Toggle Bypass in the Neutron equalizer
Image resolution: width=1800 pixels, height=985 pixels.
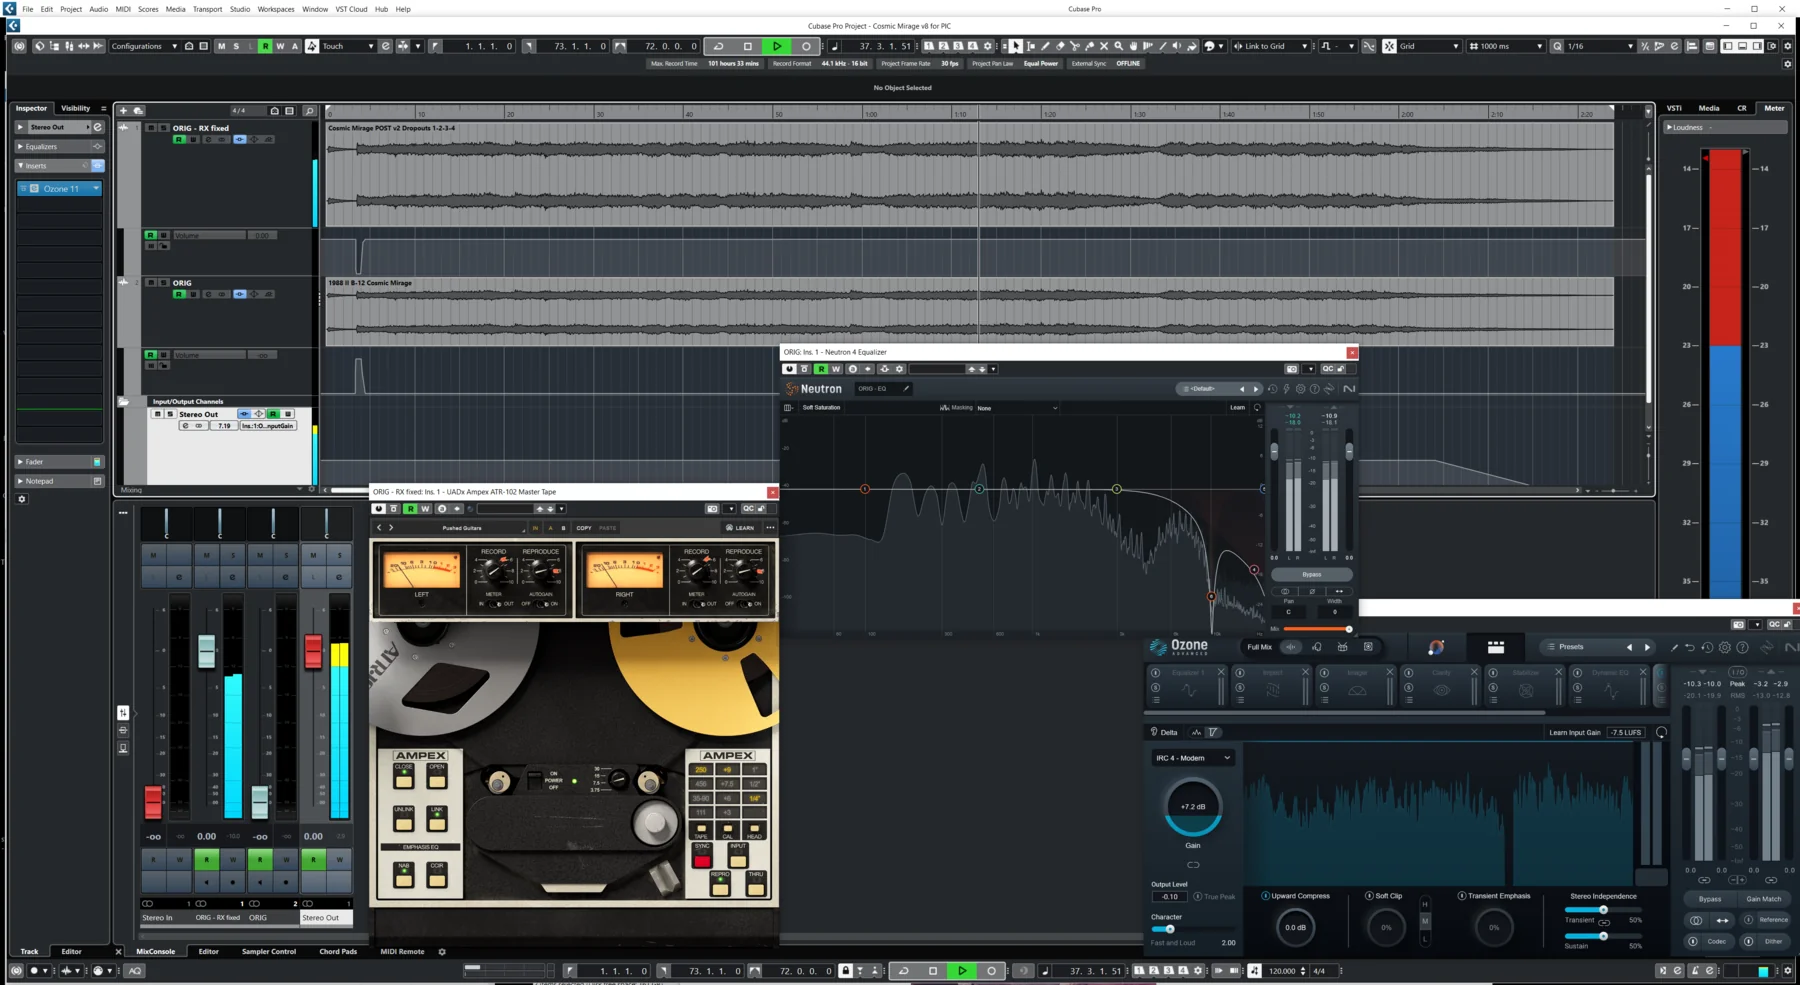(1311, 574)
